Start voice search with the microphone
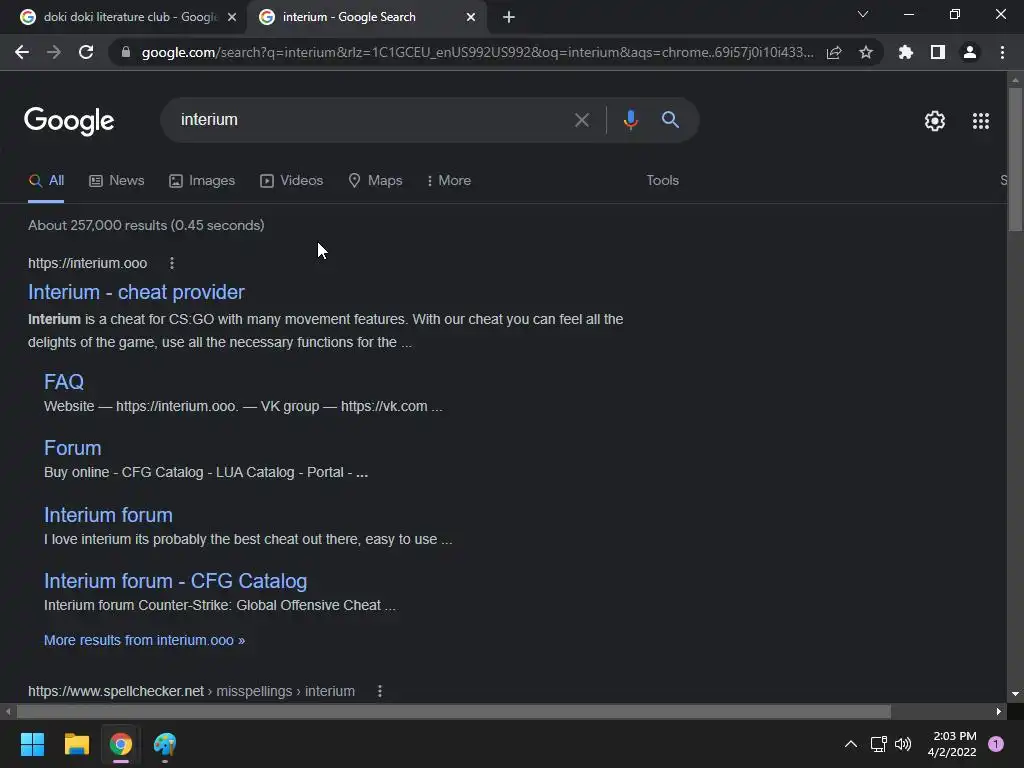This screenshot has width=1024, height=768. click(630, 120)
